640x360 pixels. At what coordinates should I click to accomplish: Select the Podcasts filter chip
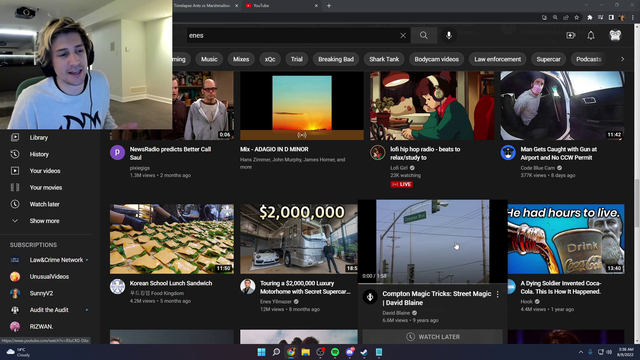click(x=589, y=59)
